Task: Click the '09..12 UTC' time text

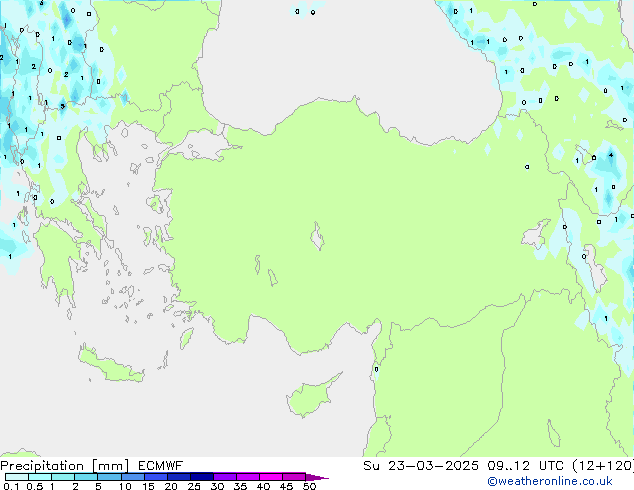Action: pos(525,466)
